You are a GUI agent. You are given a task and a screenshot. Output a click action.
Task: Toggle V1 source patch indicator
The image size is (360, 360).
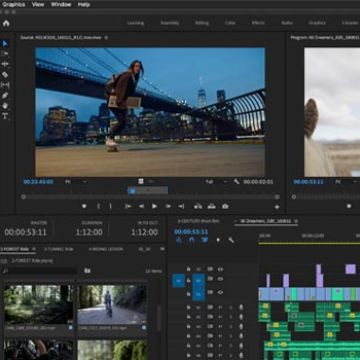[x=178, y=281]
